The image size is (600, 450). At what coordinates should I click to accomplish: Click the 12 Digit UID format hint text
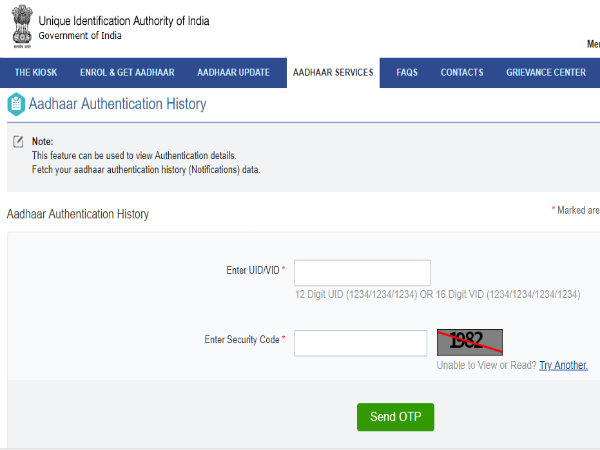[x=437, y=294]
